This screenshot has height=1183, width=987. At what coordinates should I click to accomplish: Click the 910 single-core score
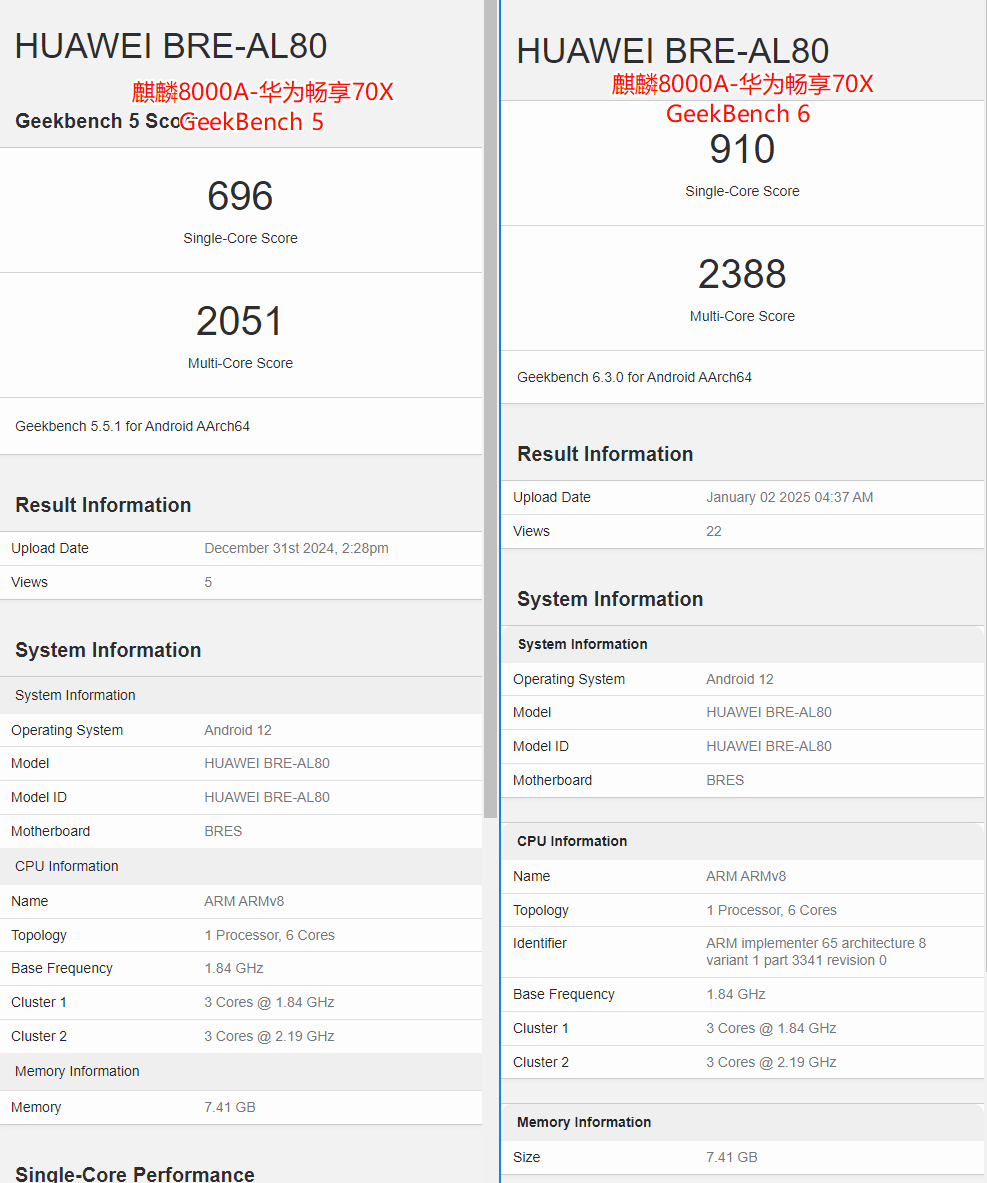click(x=742, y=149)
